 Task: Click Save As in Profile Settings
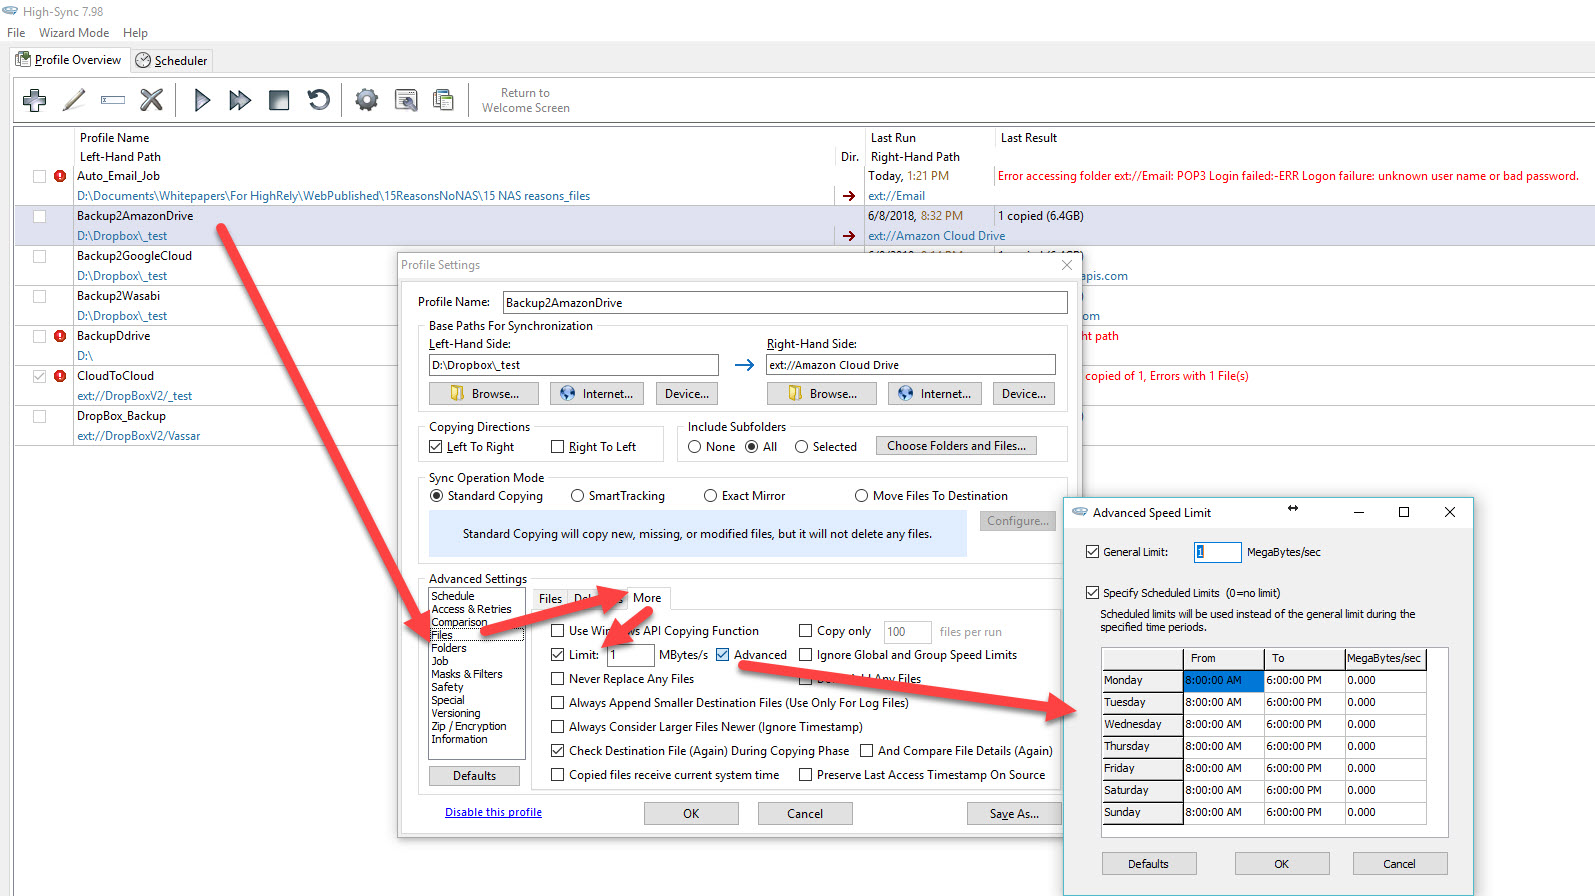1014,814
